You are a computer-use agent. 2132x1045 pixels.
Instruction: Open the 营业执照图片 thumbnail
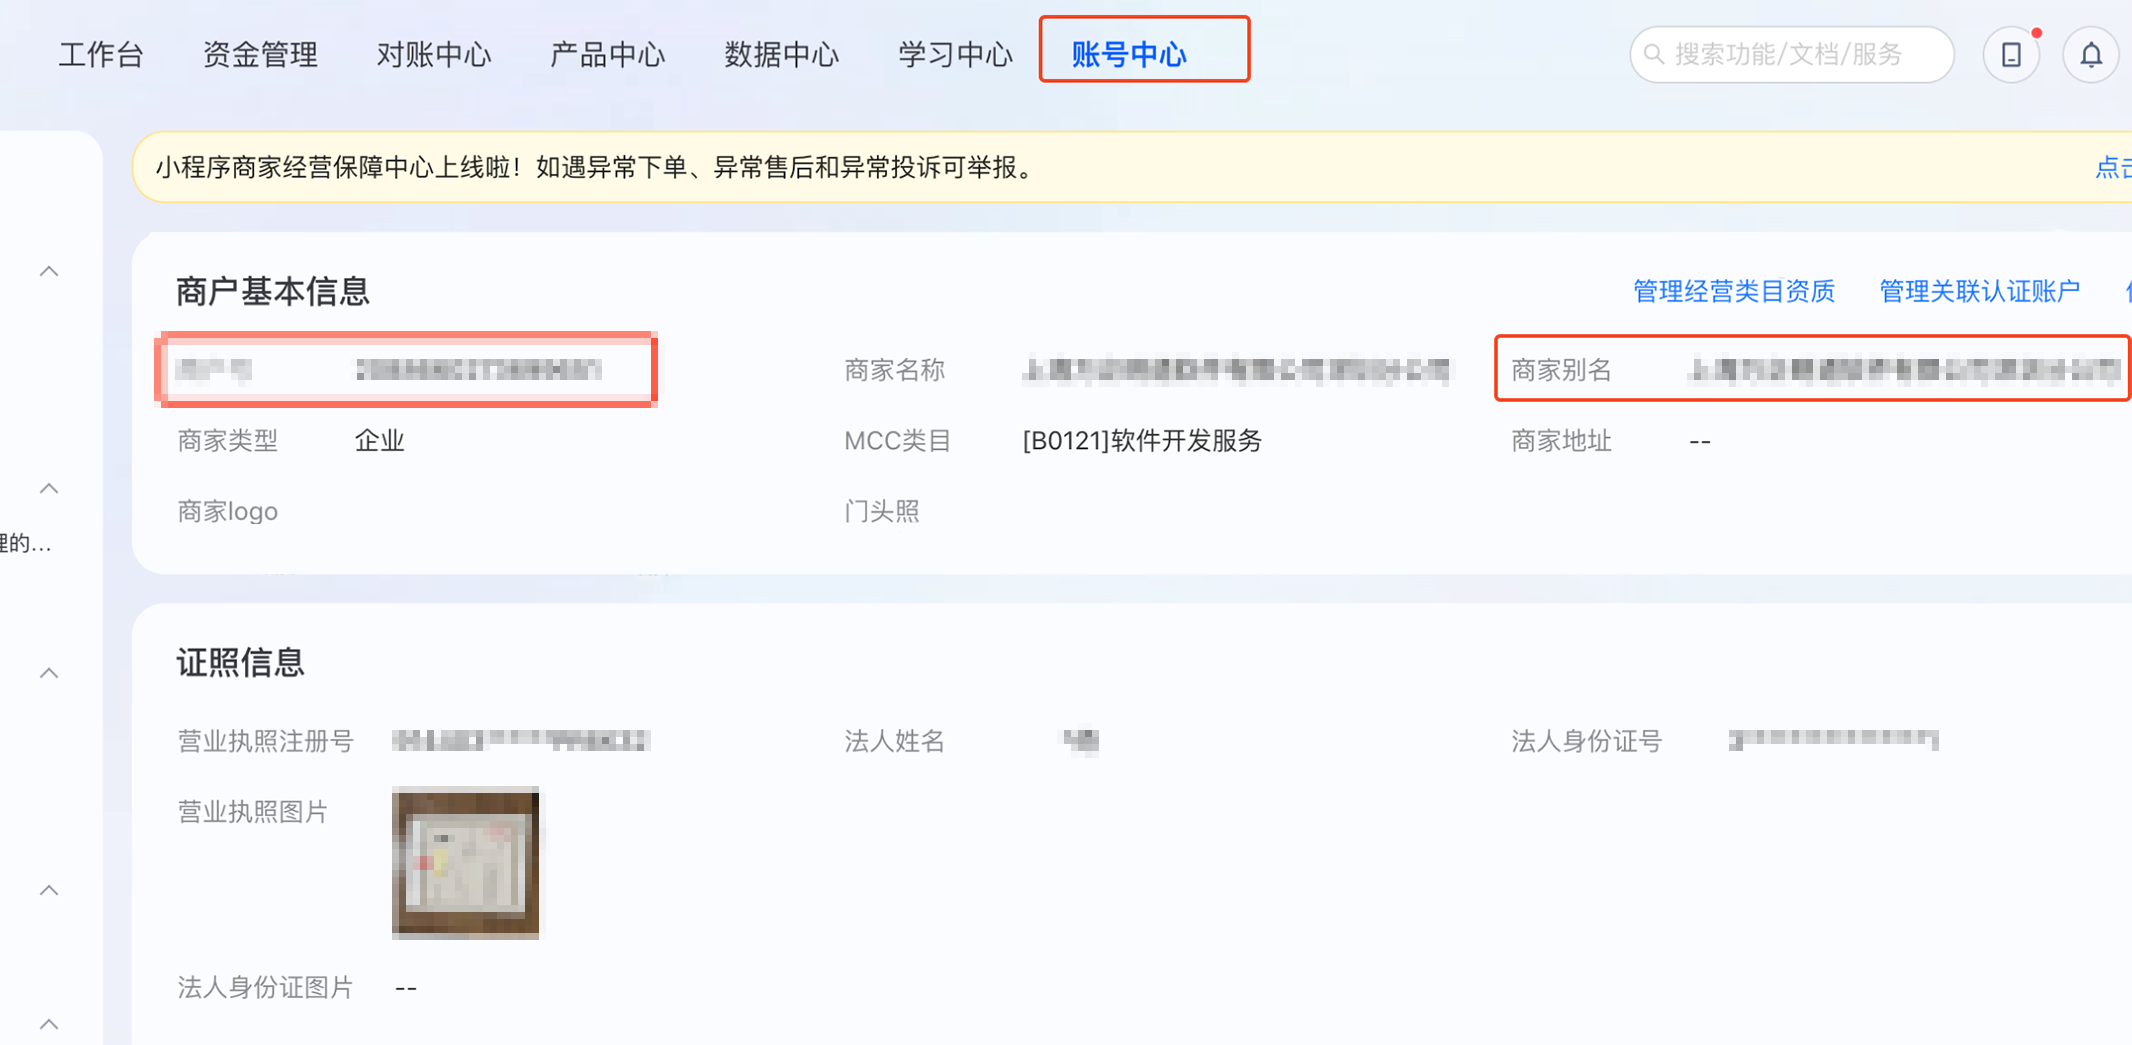tap(466, 862)
